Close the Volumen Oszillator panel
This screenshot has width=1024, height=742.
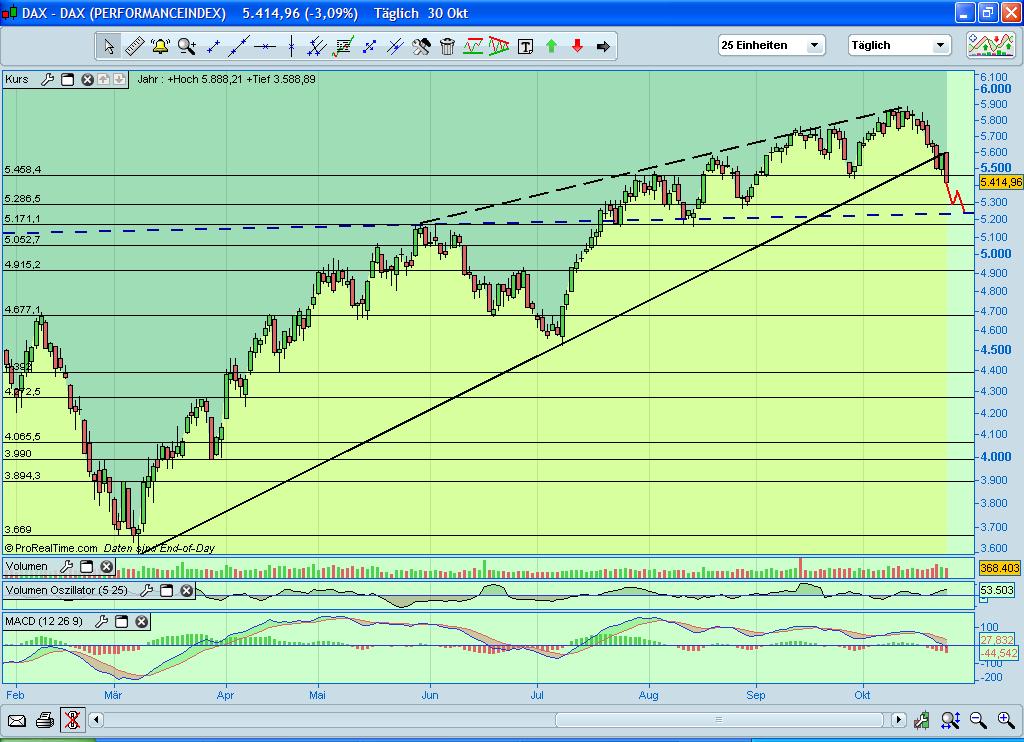coord(187,590)
